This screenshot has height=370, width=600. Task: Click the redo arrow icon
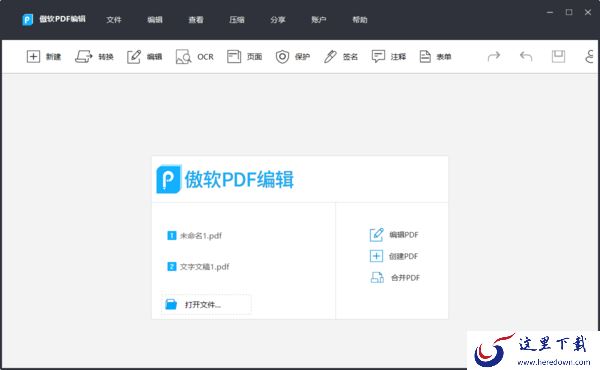point(494,57)
